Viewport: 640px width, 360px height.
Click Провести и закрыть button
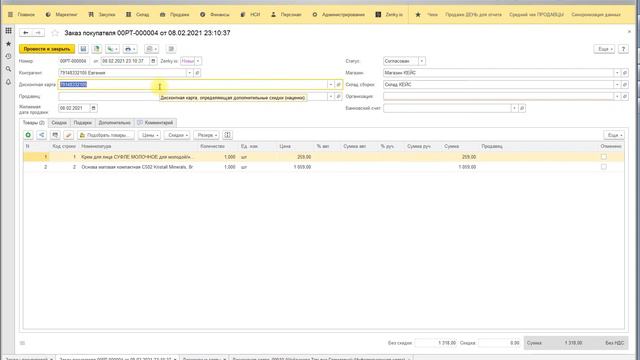tap(47, 49)
